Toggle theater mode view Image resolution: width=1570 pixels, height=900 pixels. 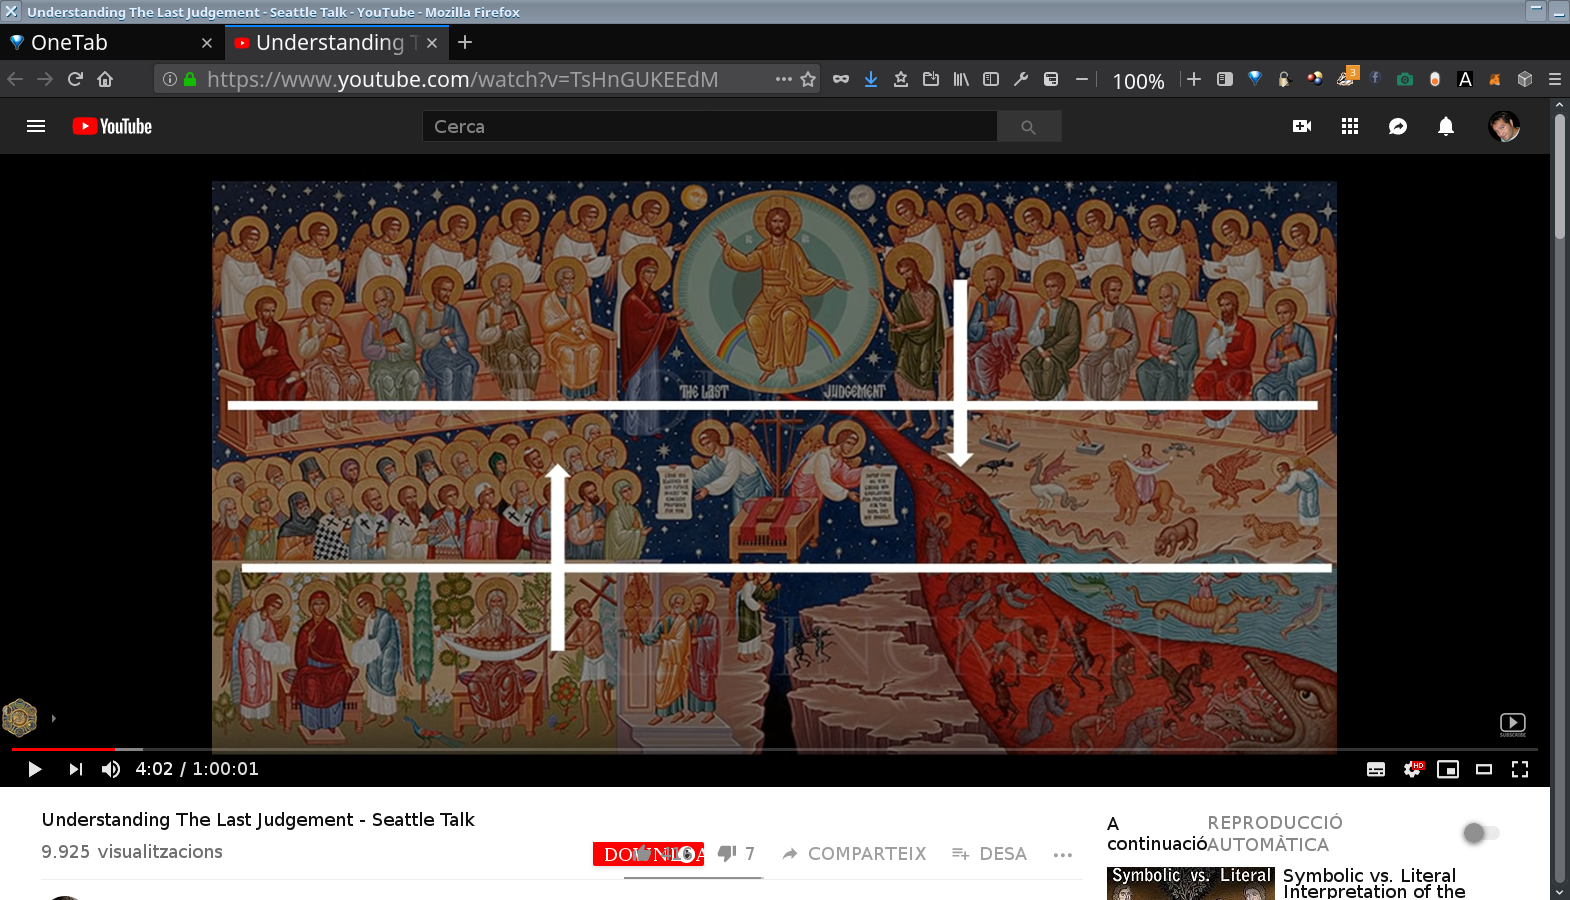pos(1484,769)
